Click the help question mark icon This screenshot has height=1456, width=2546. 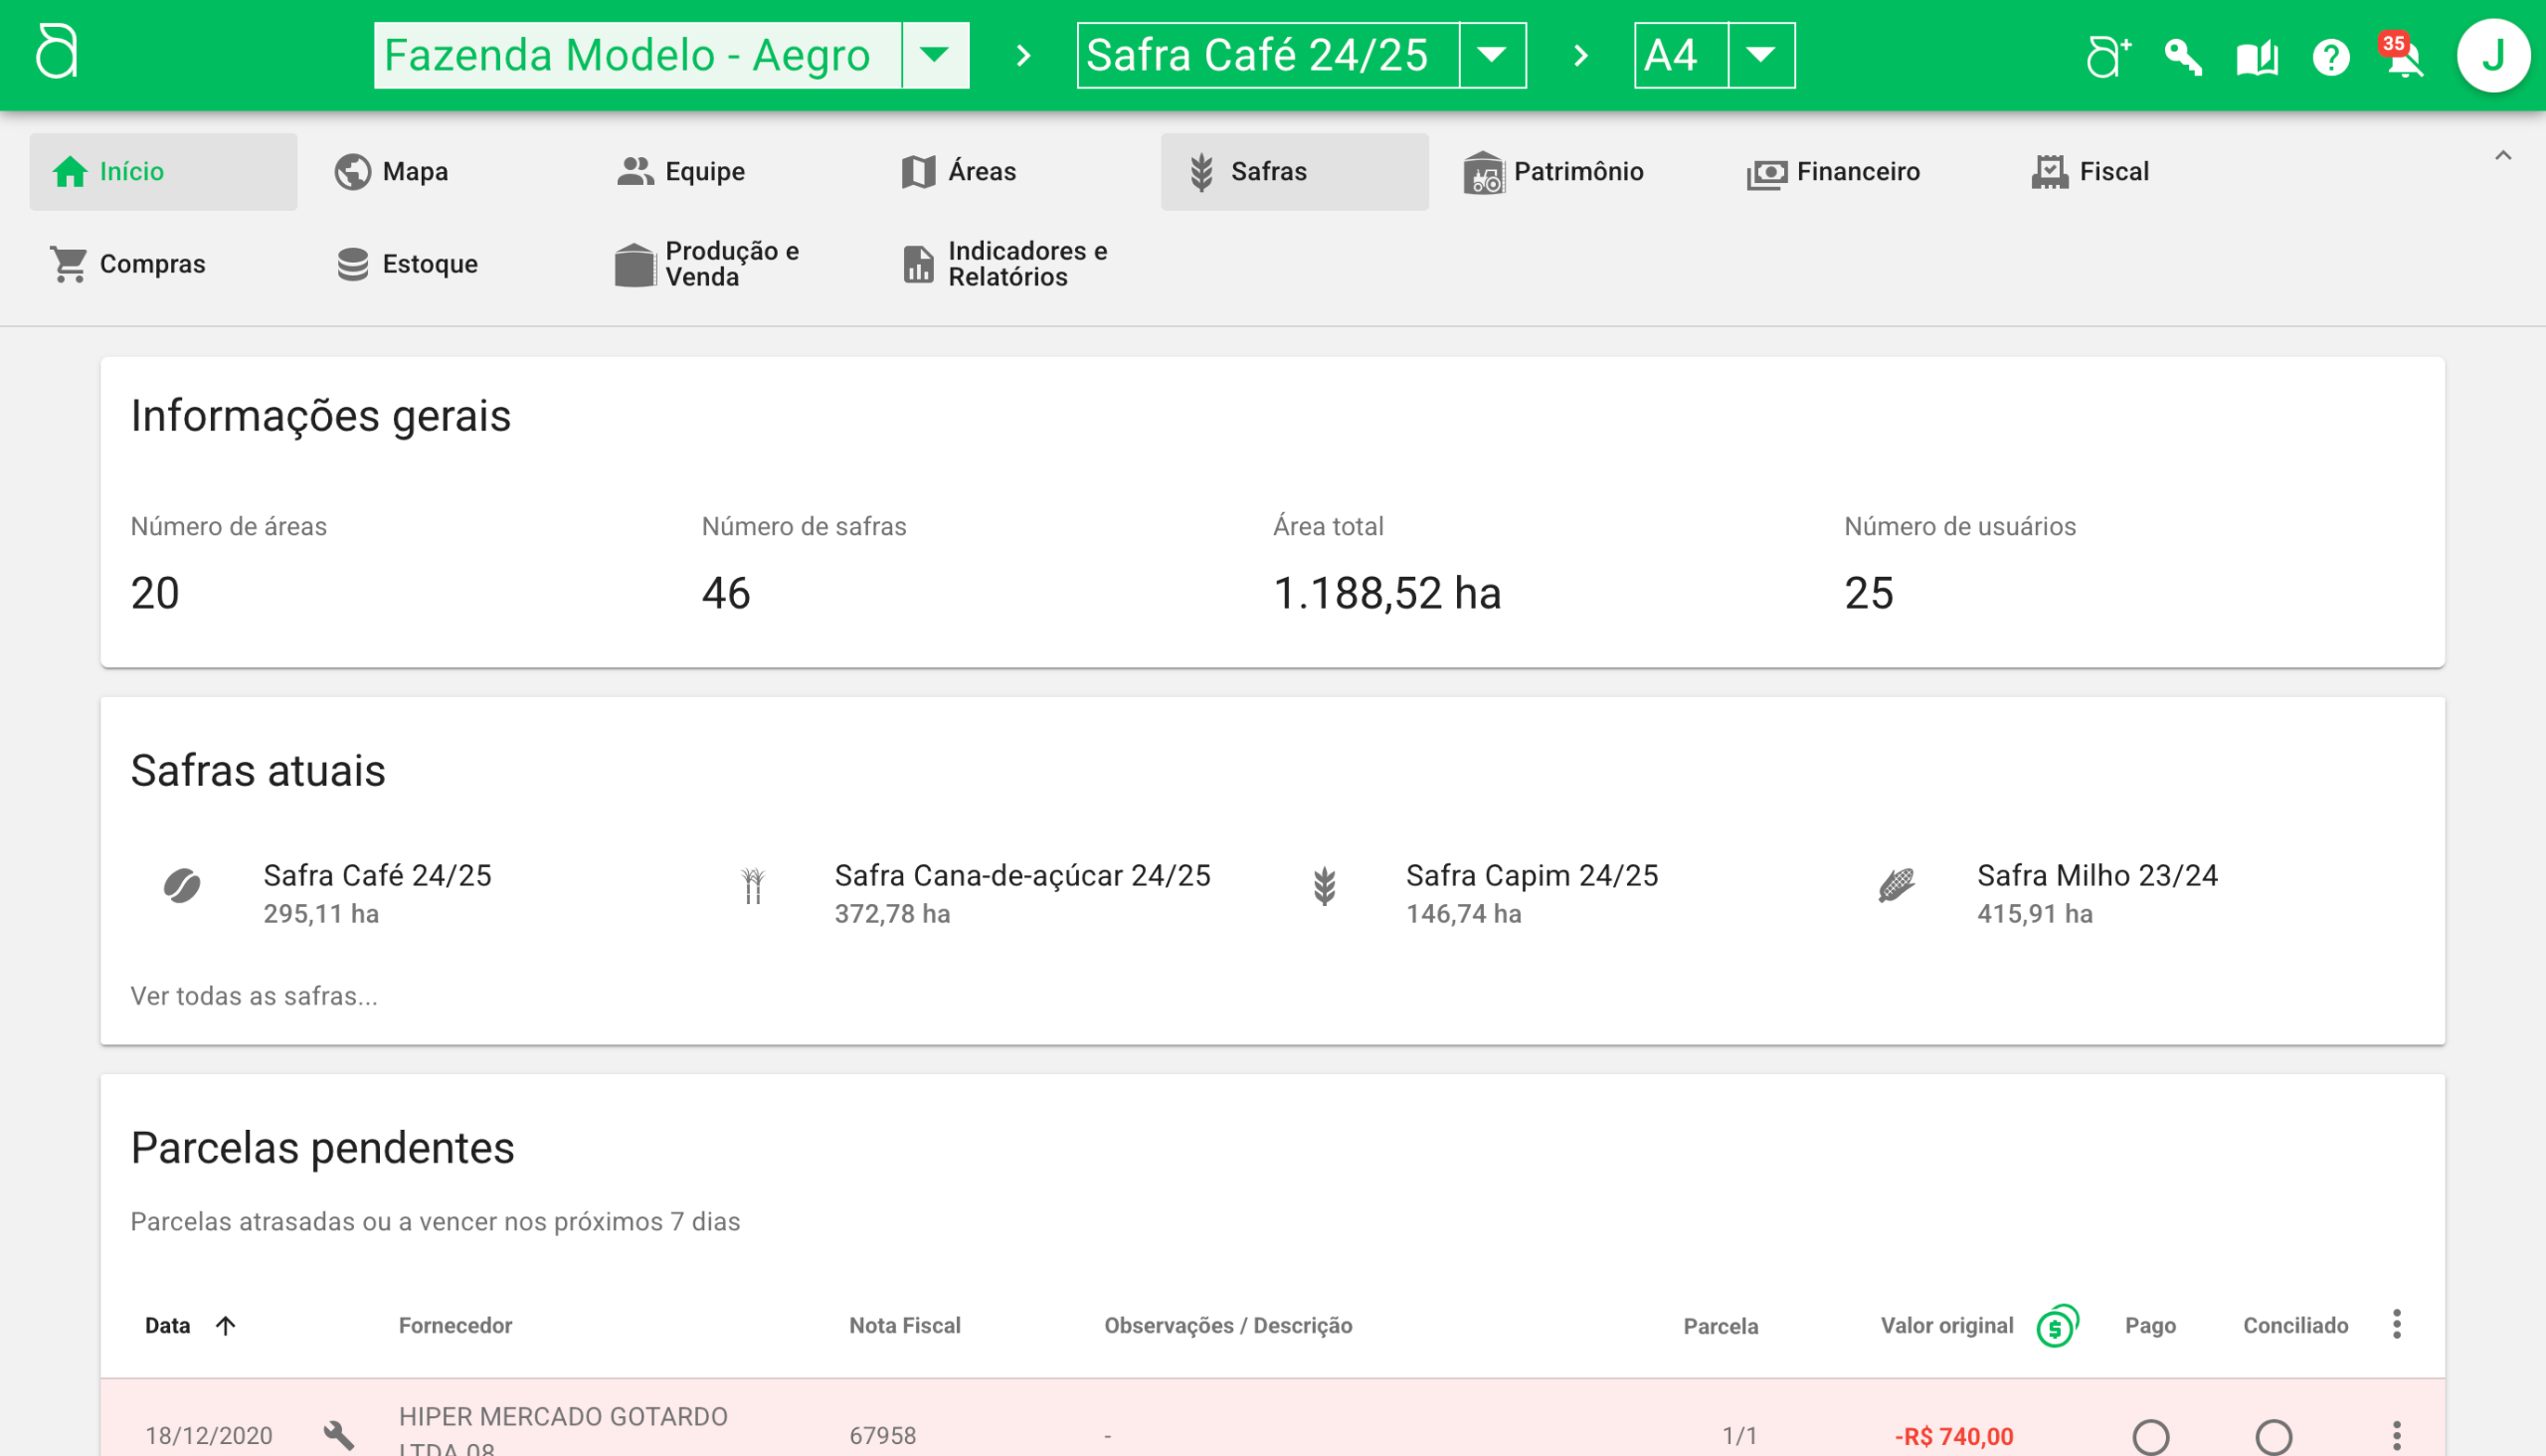click(x=2330, y=58)
